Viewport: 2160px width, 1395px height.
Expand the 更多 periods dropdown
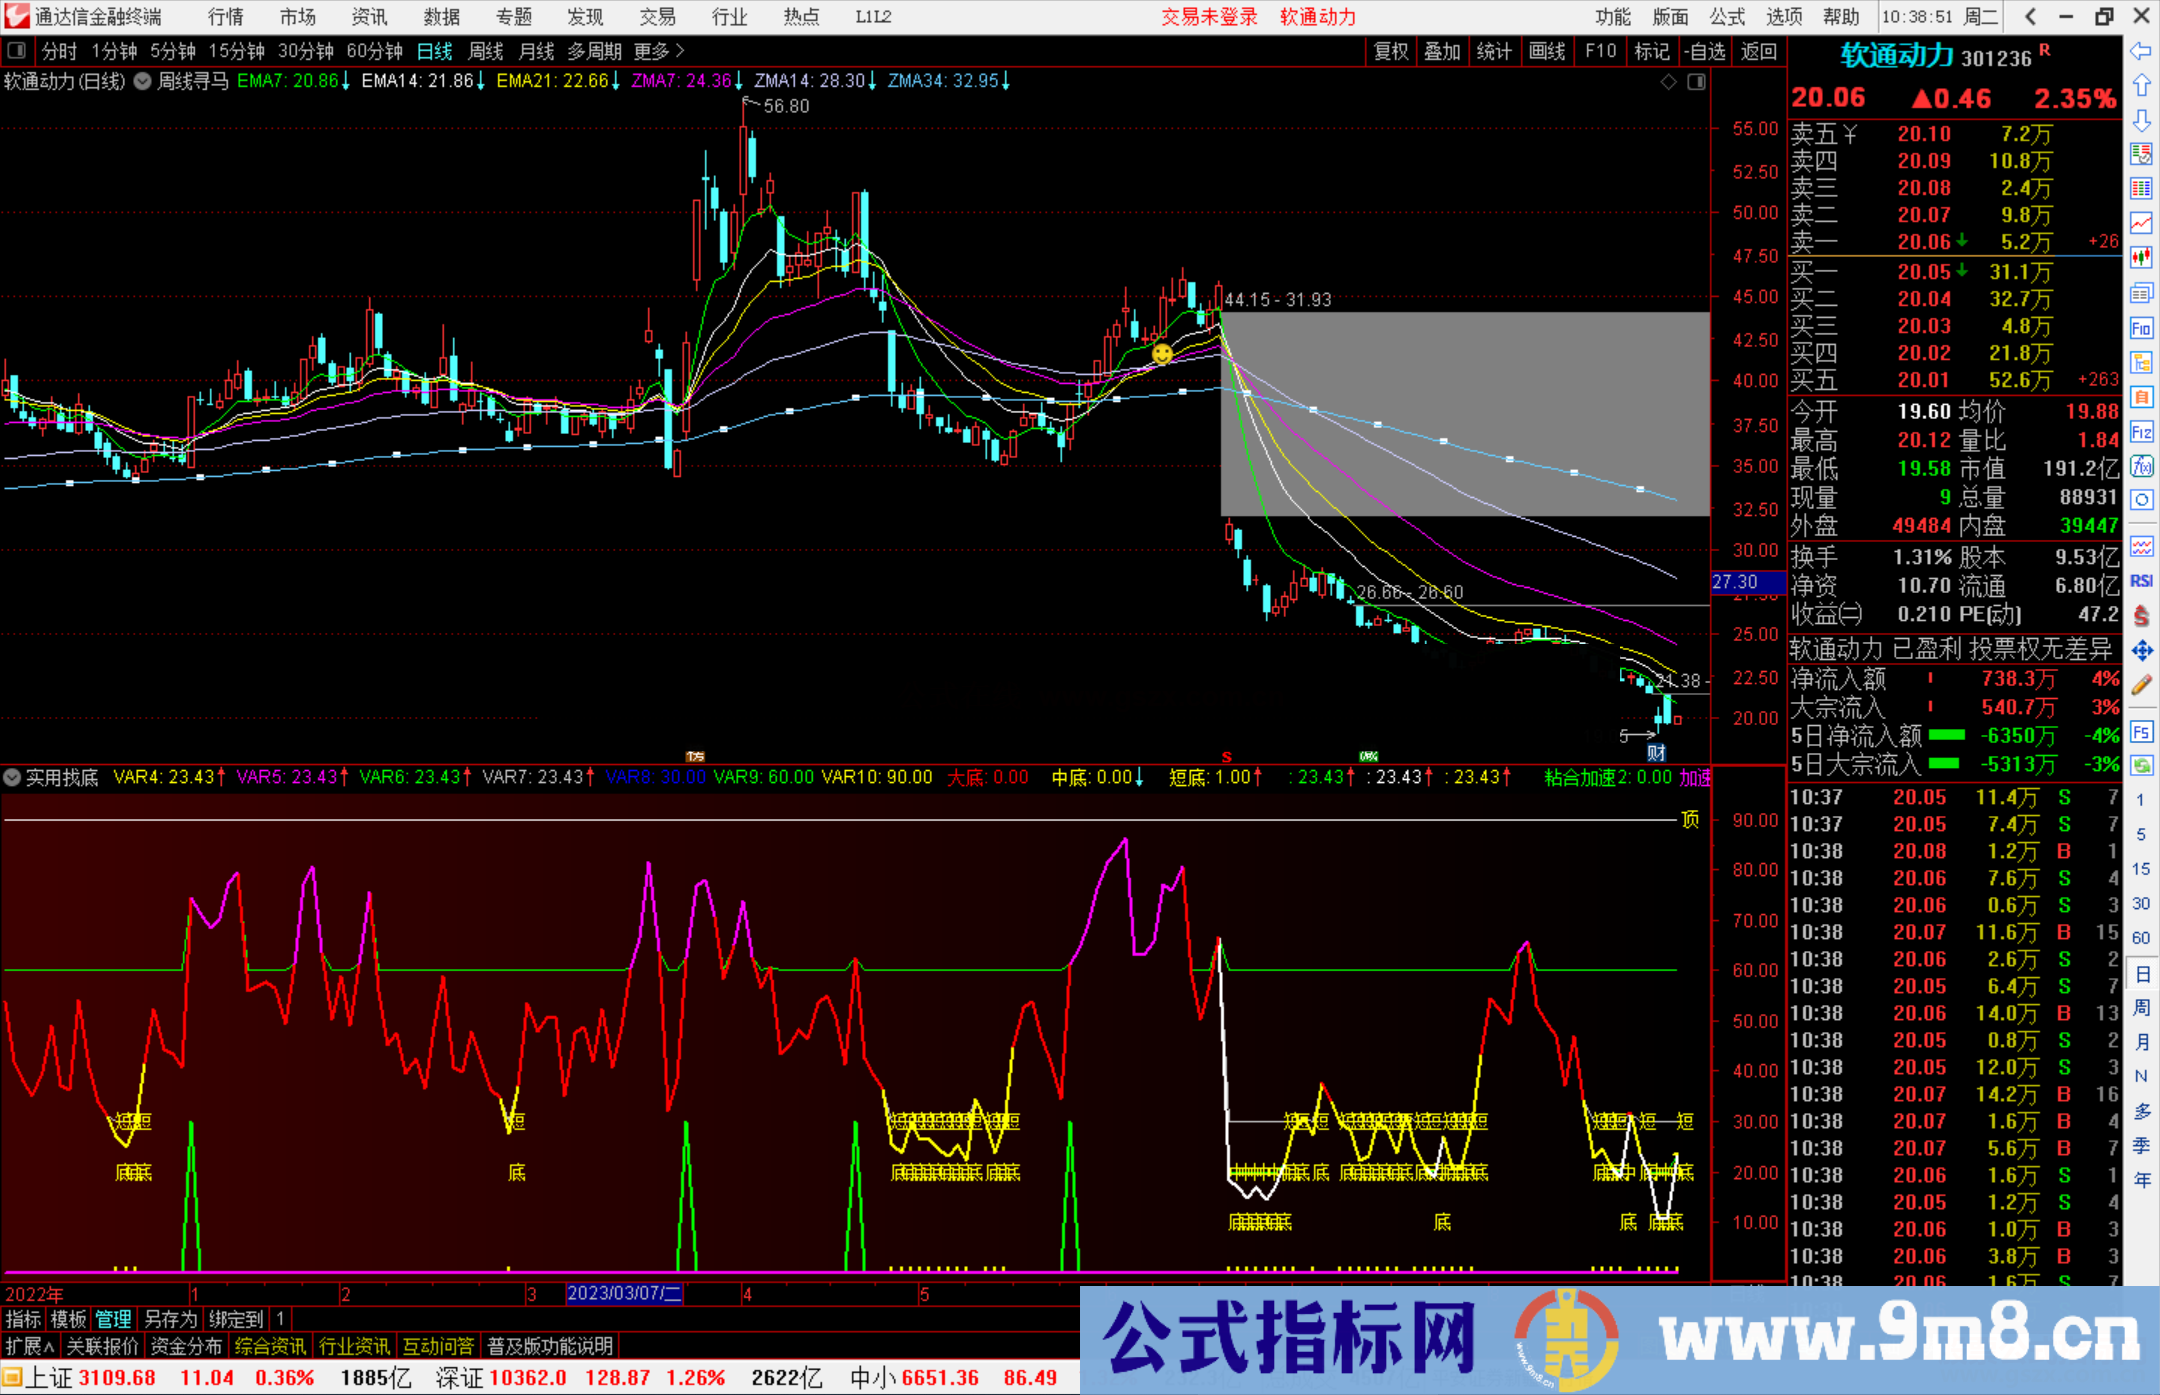660,51
